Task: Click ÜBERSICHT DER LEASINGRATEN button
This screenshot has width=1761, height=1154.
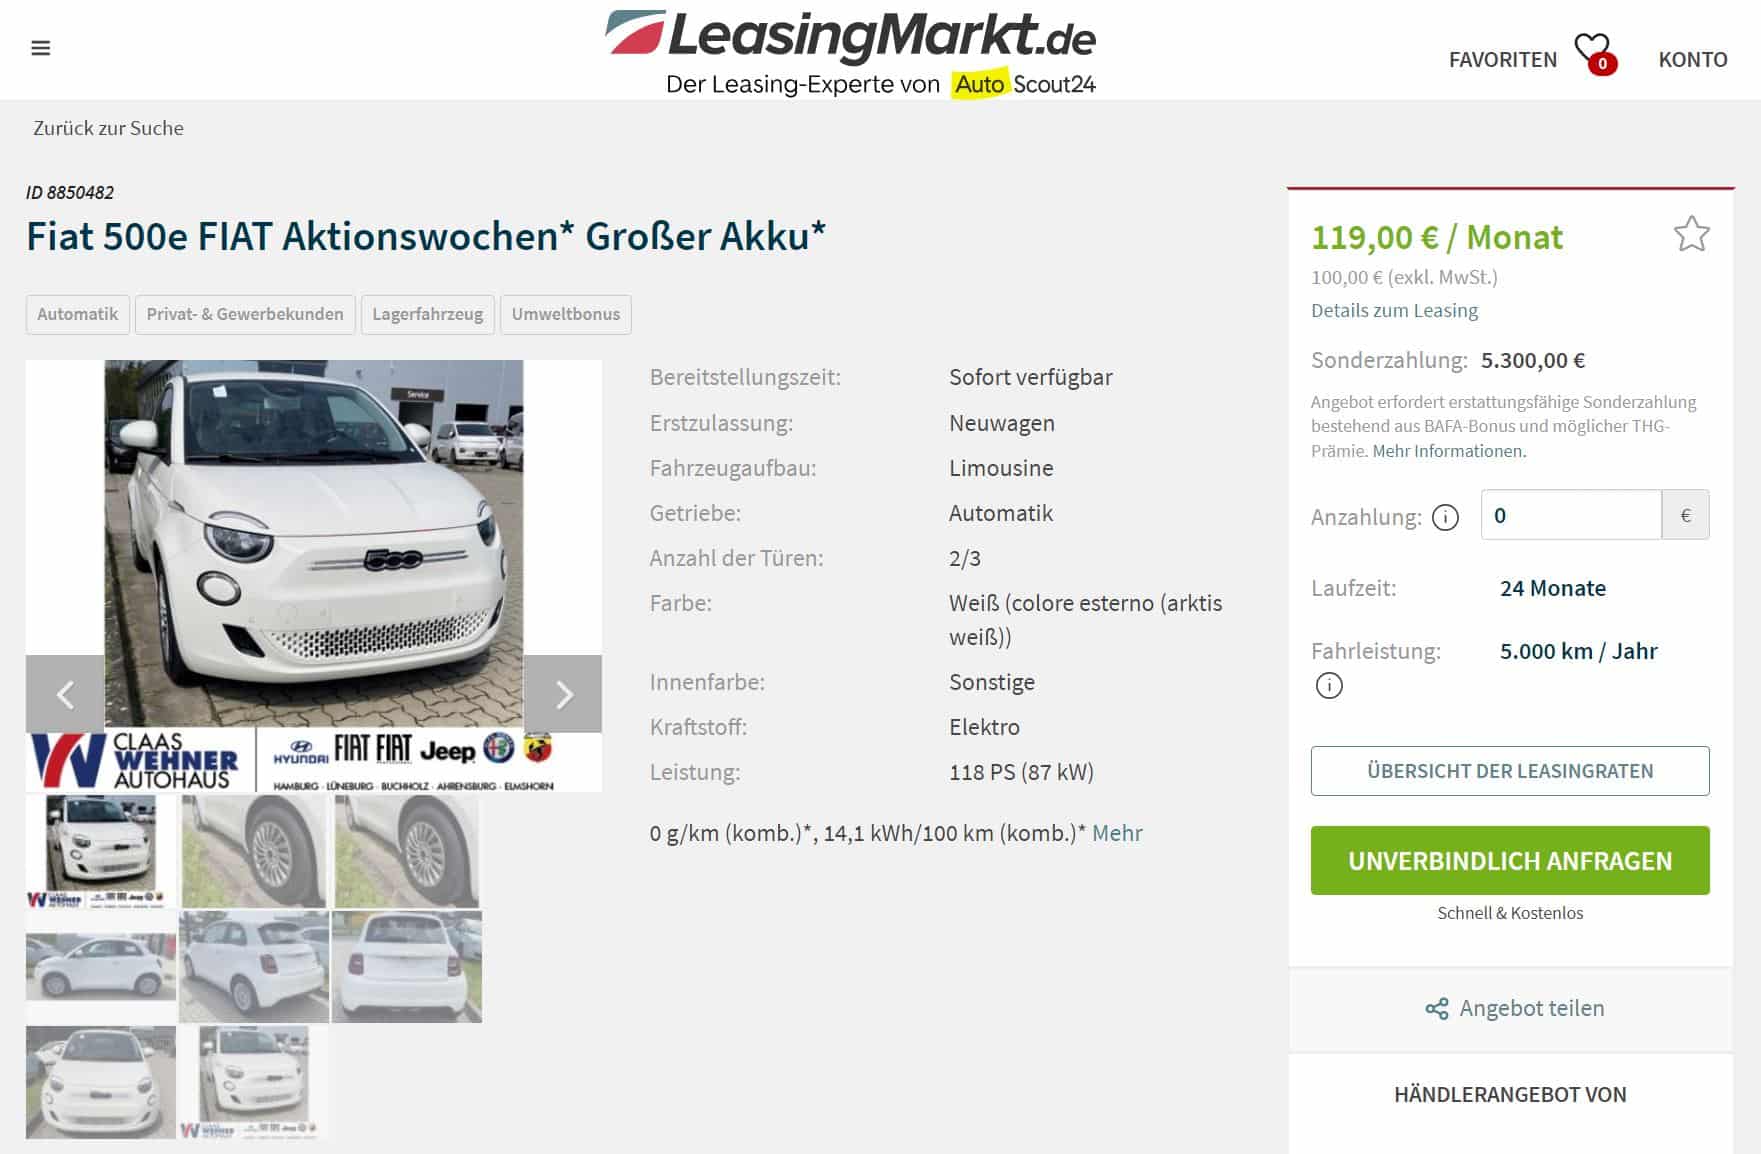Action: [x=1510, y=771]
